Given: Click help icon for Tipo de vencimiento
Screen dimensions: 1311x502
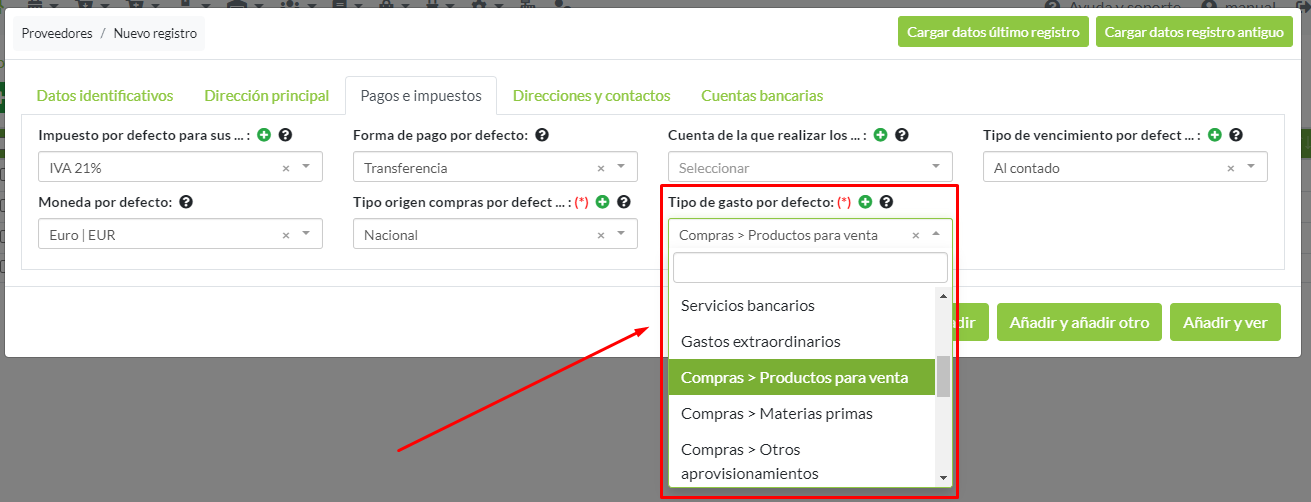Looking at the screenshot, I should click(x=1236, y=135).
